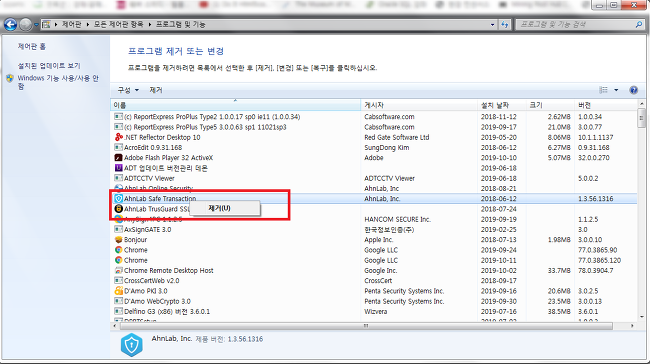Click the Chrome icon dated 2019-10-11
Image resolution: width=650 pixels, height=364 pixels.
tap(119, 260)
